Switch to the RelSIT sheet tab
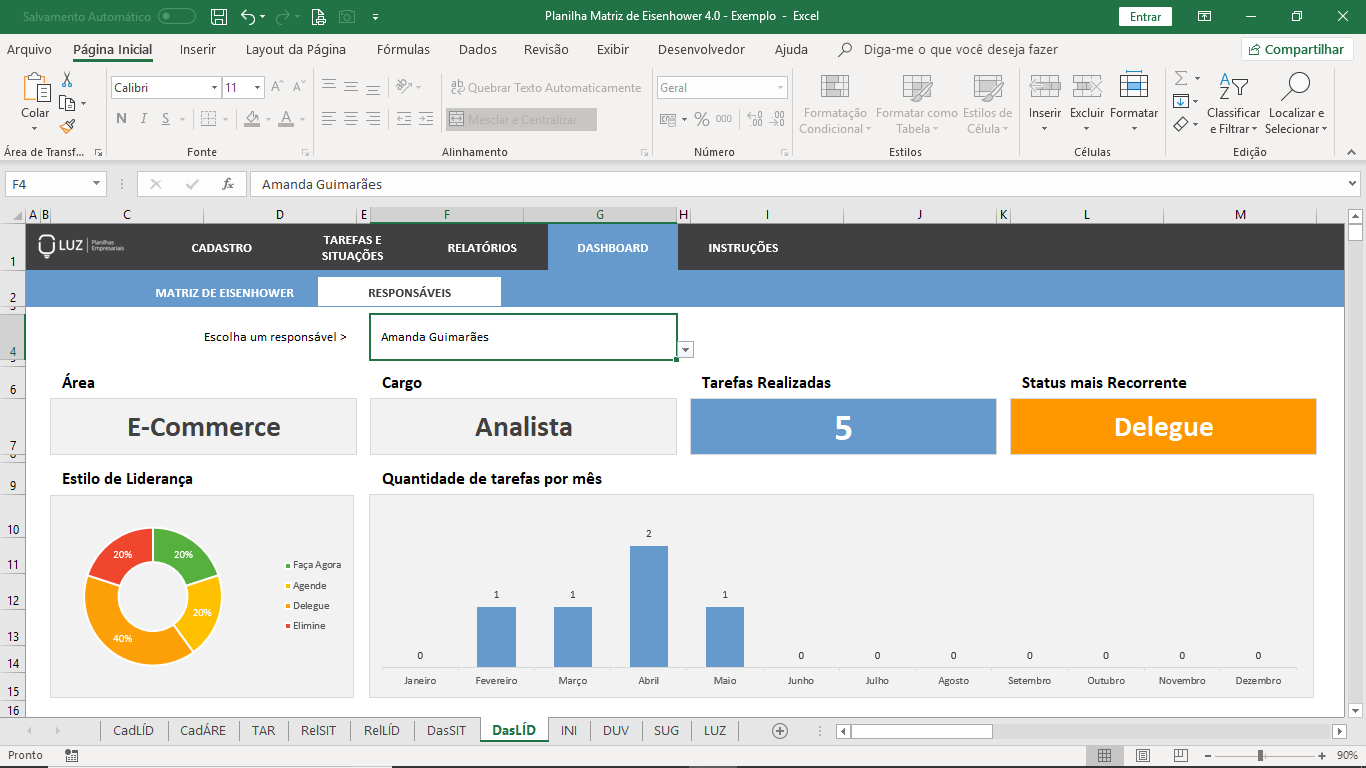Viewport: 1366px width, 768px height. [x=318, y=731]
